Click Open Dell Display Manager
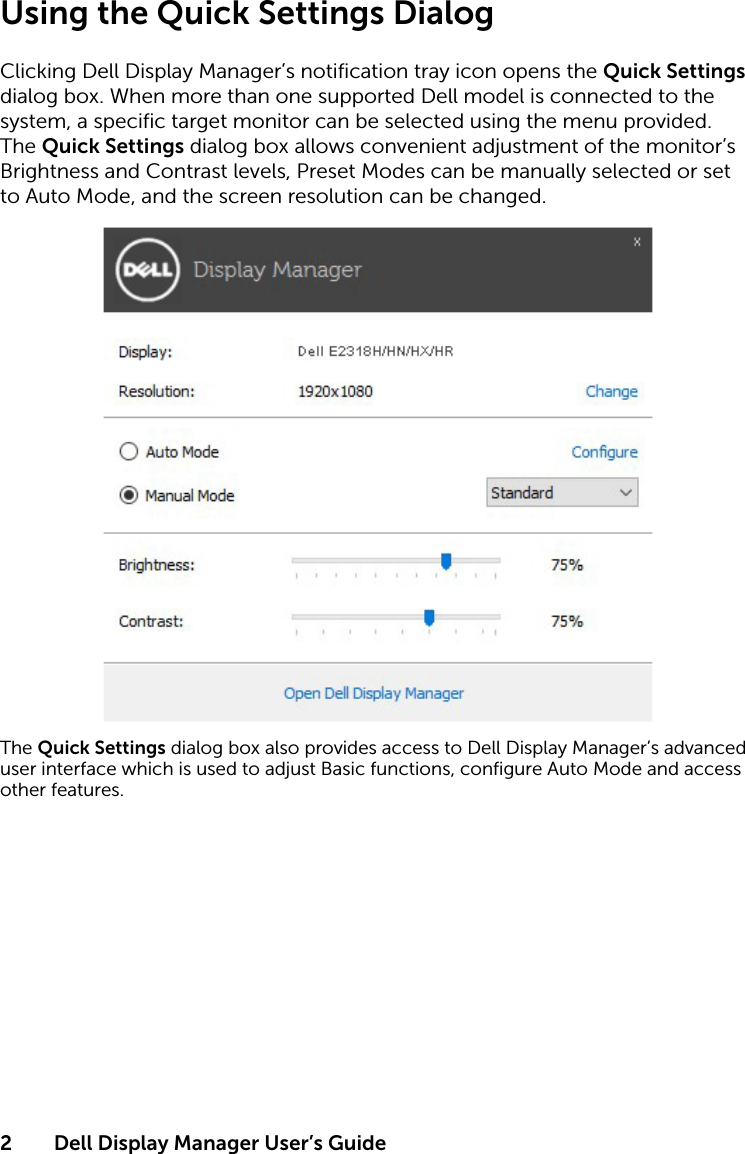This screenshot has width=745, height=1154. [373, 692]
